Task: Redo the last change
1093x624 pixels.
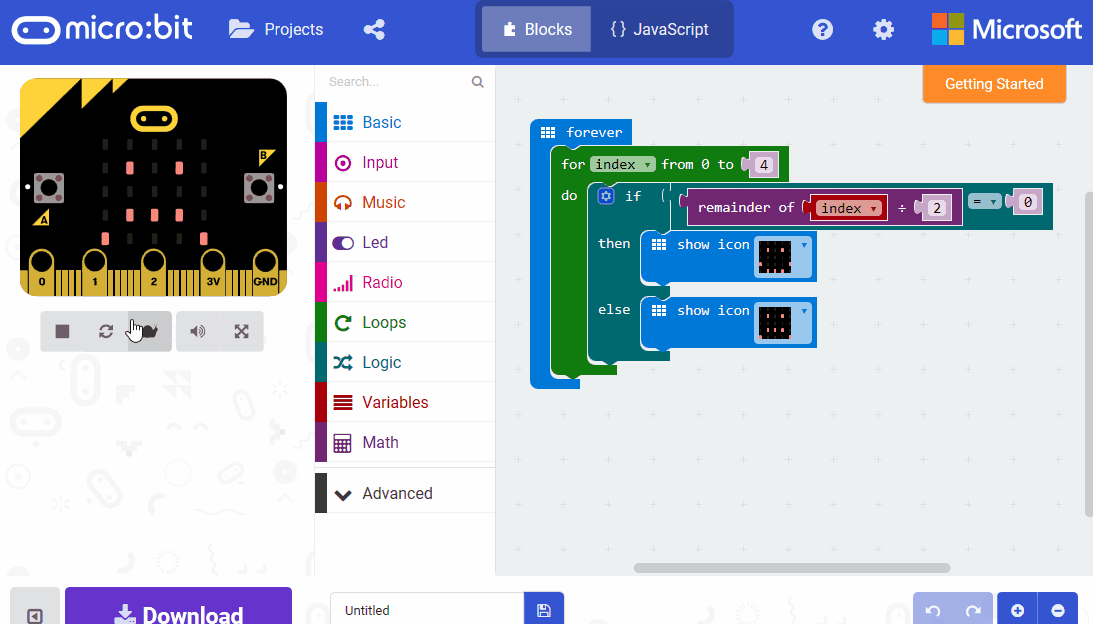Action: (973, 610)
